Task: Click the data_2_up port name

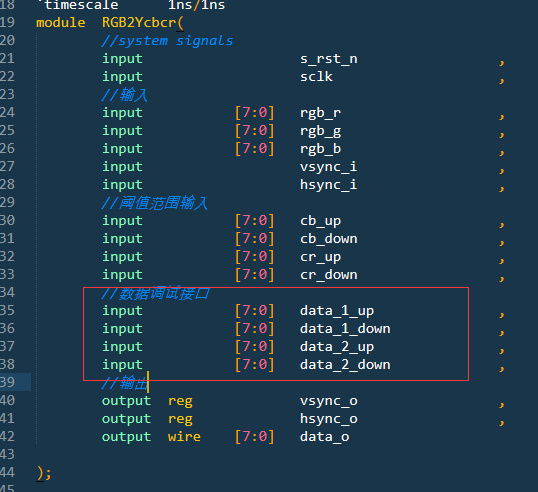Action: [337, 347]
